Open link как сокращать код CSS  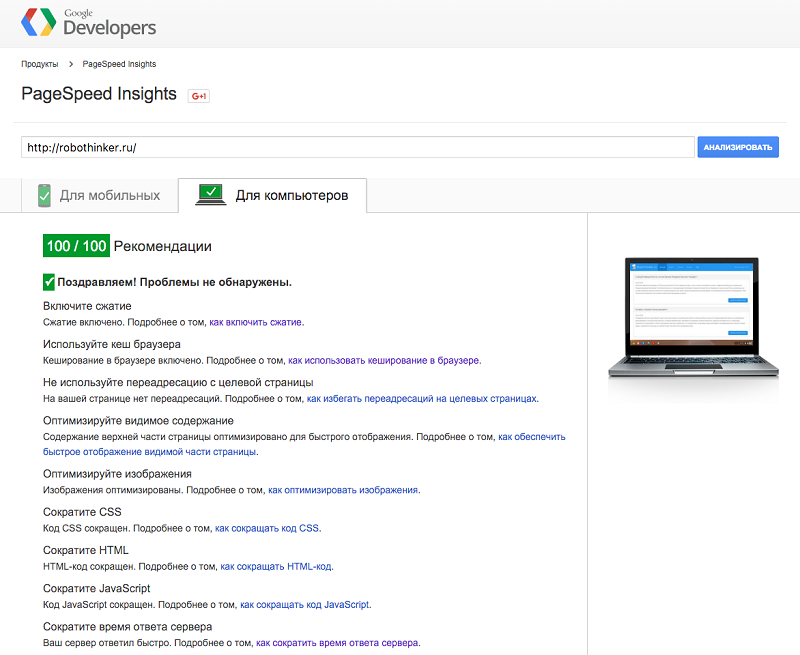point(267,528)
